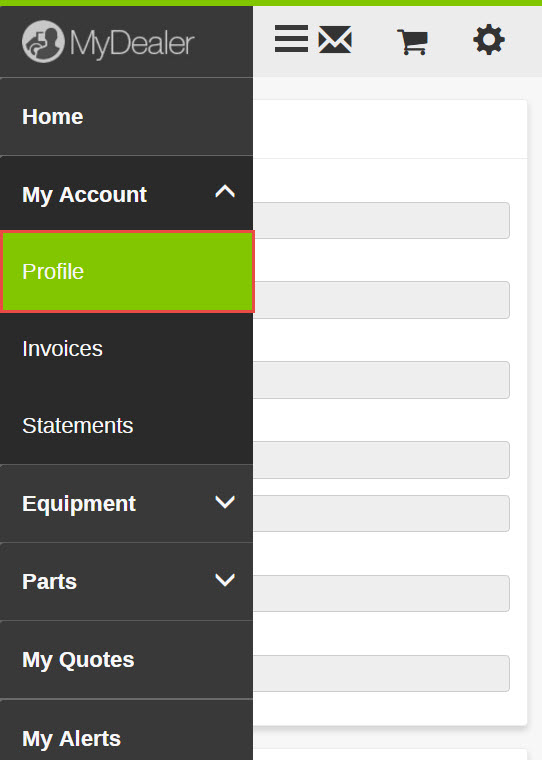Select the Equipment menu label

click(79, 504)
